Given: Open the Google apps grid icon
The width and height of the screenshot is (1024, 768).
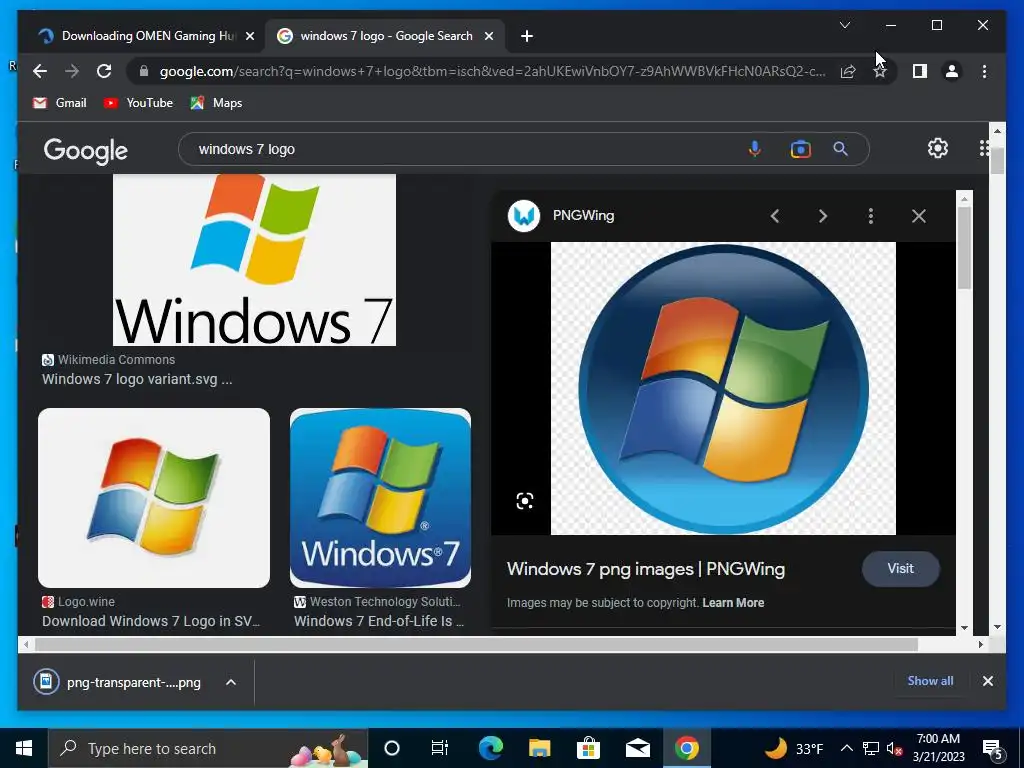Looking at the screenshot, I should pyautogui.click(x=984, y=148).
